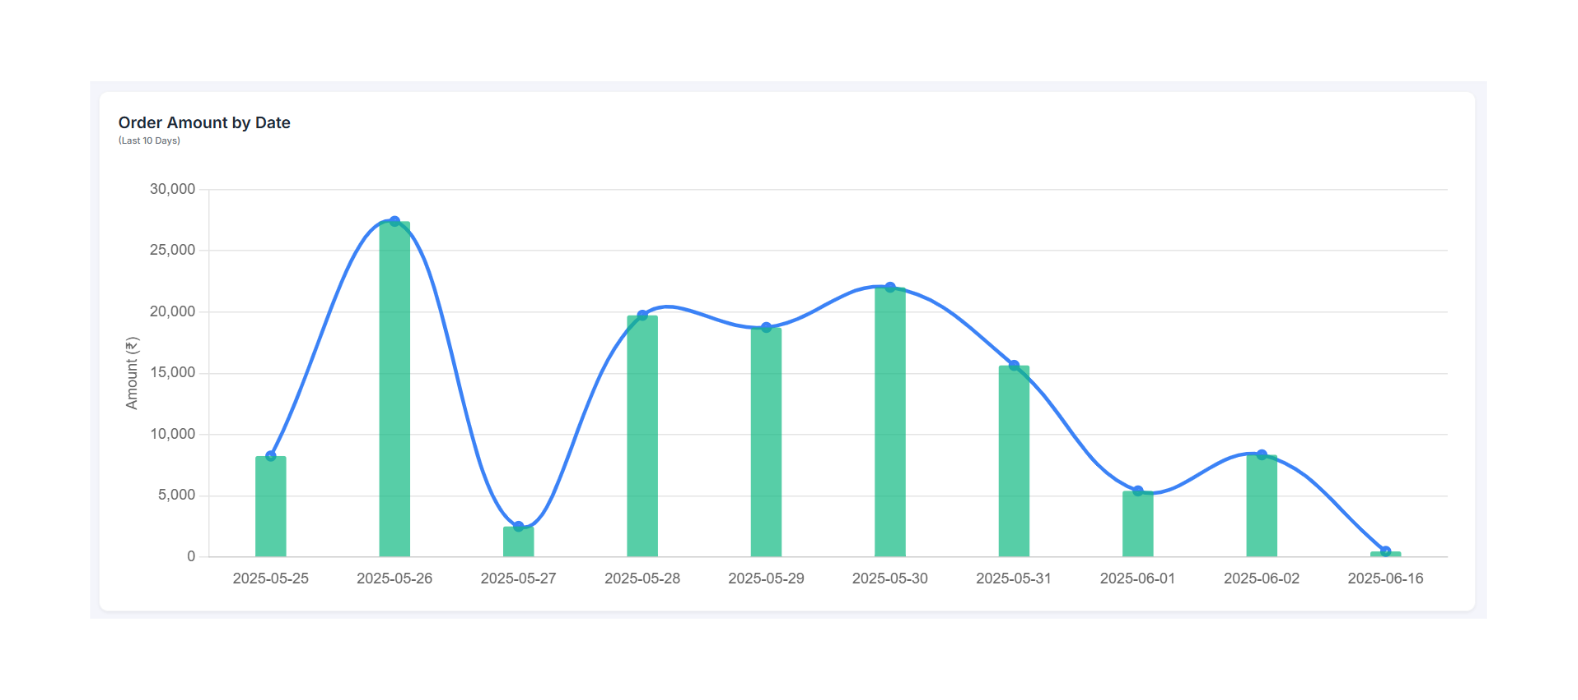Click the 30,000 y-axis label
This screenshot has width=1578, height=700.
click(172, 189)
